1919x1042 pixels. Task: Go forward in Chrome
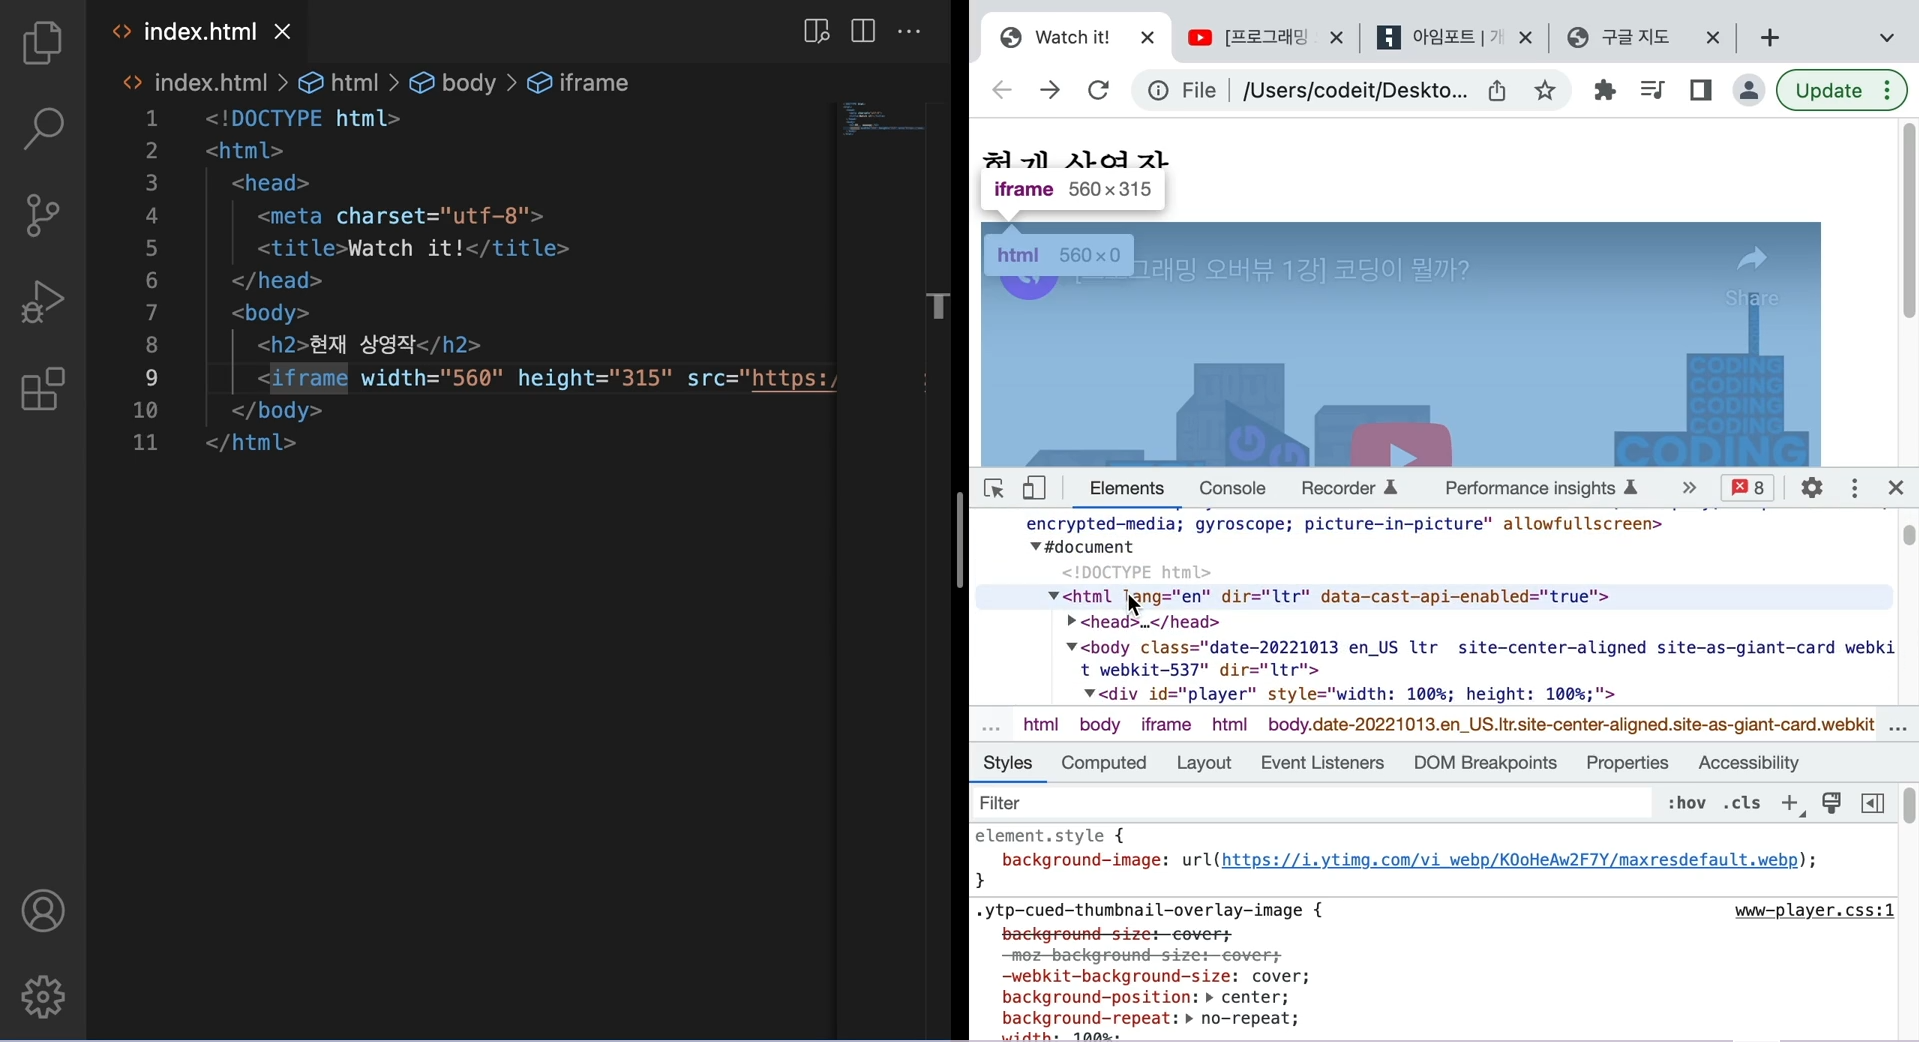[1049, 91]
